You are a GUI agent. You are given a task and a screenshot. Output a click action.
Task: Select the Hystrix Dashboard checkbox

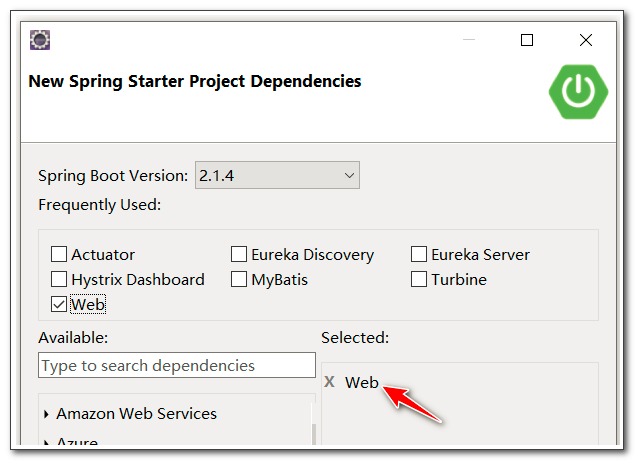point(59,279)
